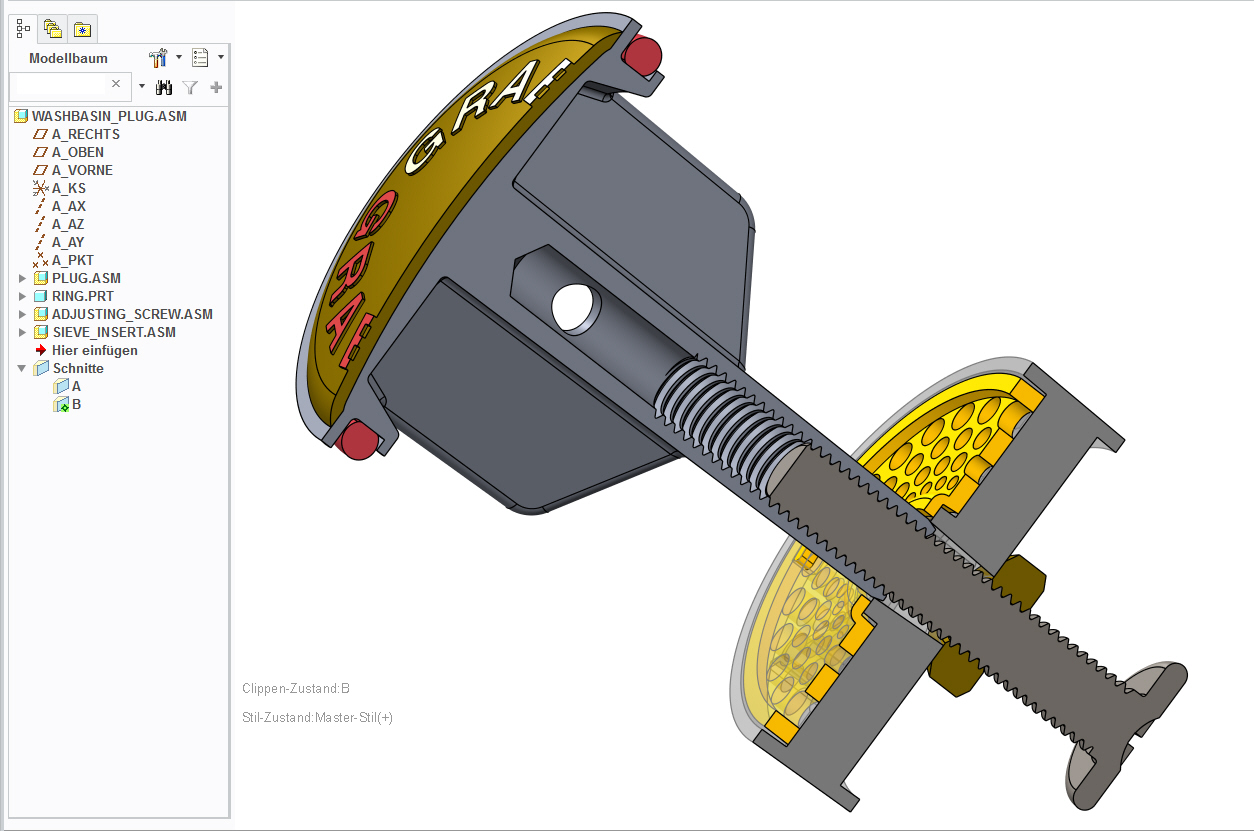This screenshot has height=831, width=1254.
Task: Click the red insert-here arrow icon
Action: click(41, 350)
